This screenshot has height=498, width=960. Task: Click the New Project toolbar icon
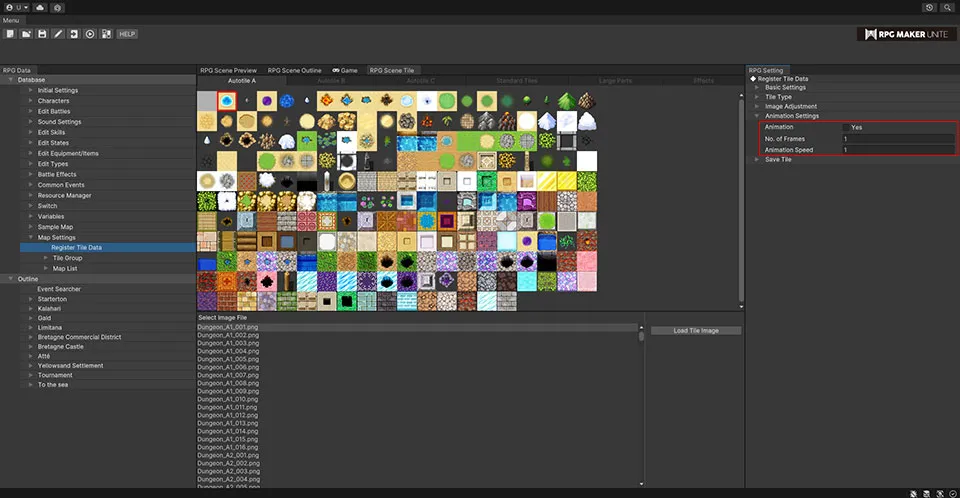coord(10,34)
